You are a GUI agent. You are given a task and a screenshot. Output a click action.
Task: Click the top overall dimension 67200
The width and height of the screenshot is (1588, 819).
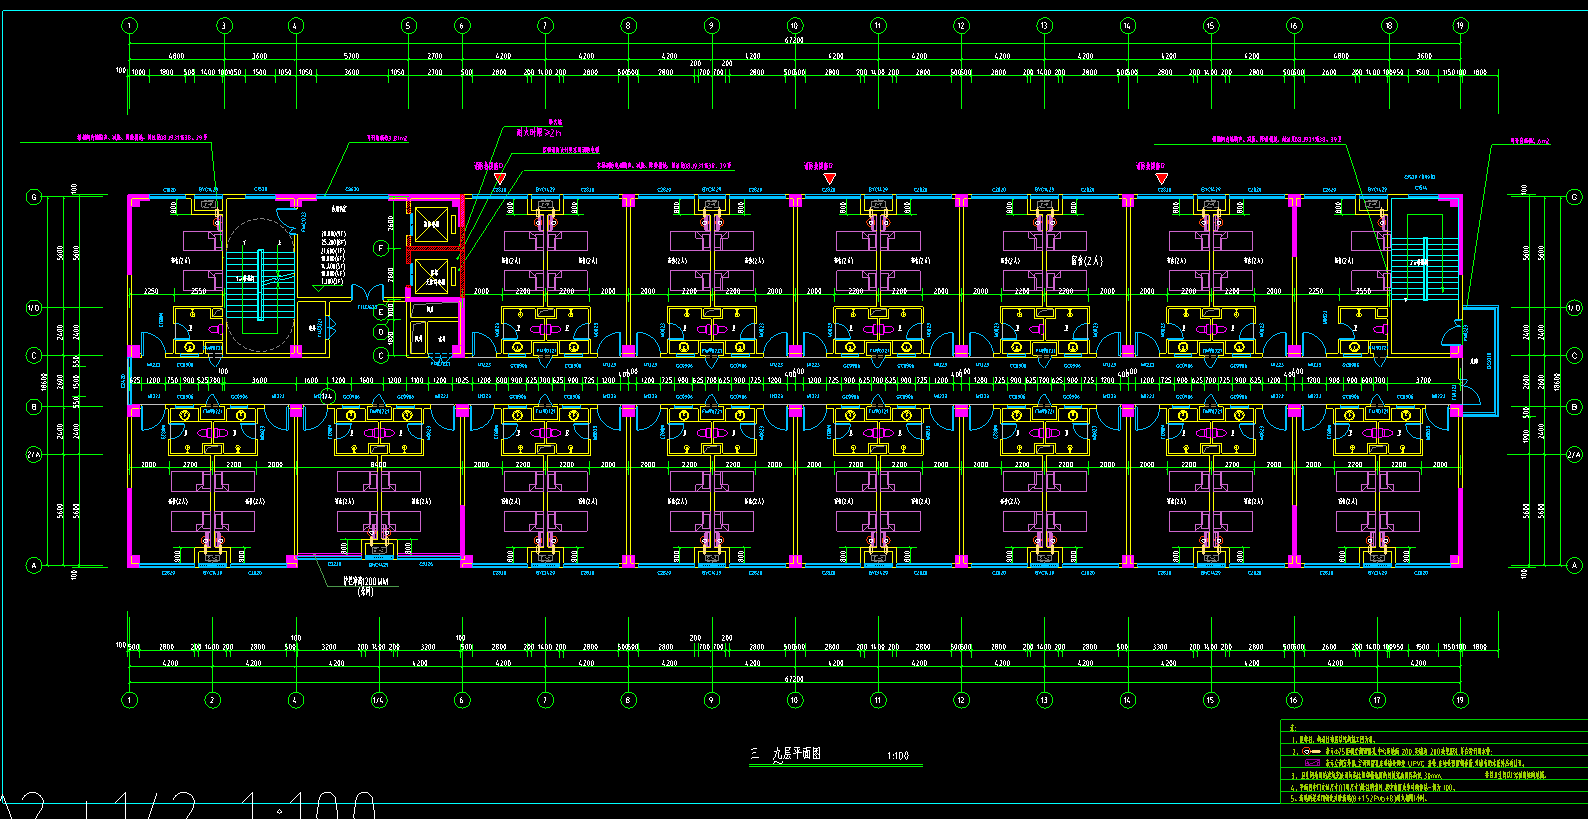pyautogui.click(x=794, y=41)
